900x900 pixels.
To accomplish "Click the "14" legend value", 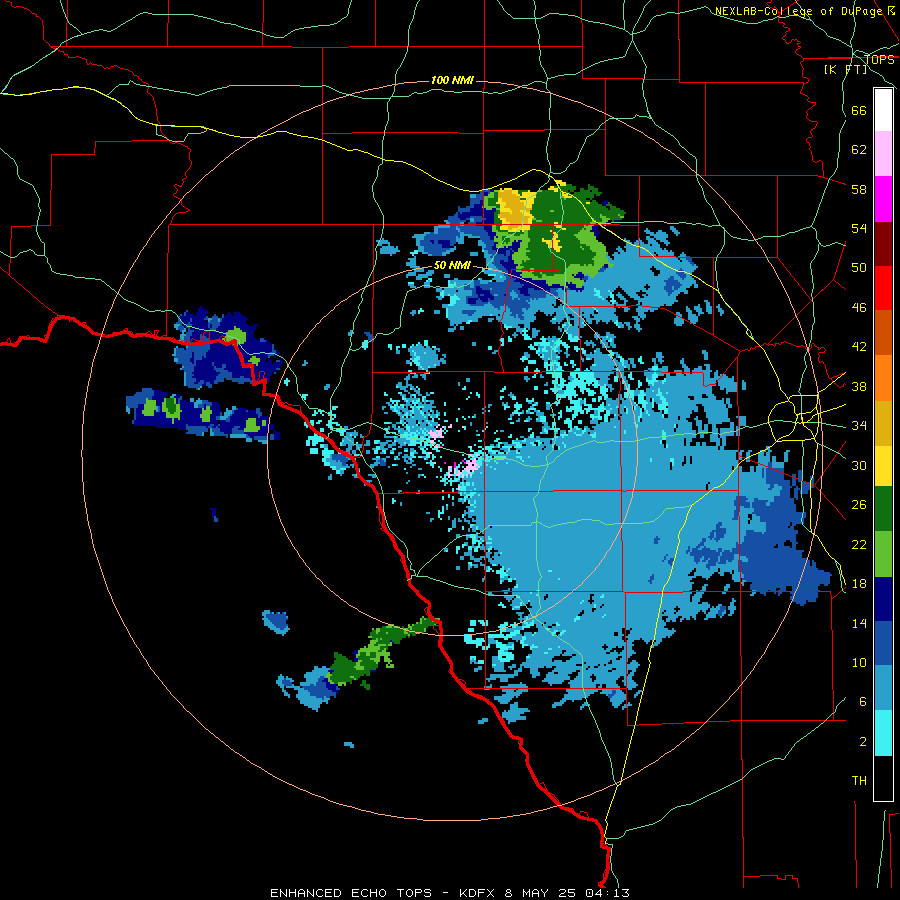I will click(x=859, y=623).
